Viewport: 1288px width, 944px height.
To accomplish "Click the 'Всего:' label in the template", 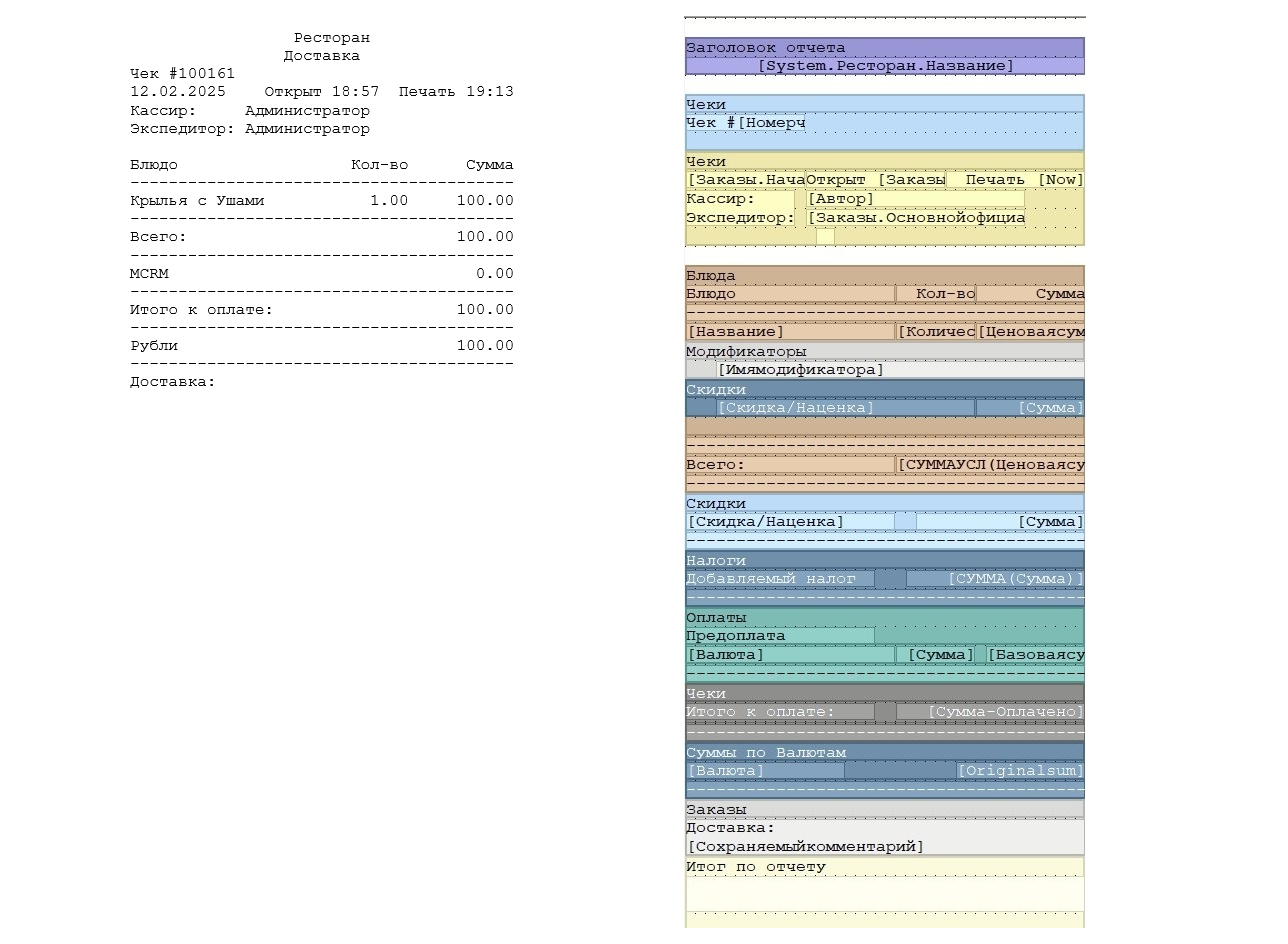I will click(790, 465).
